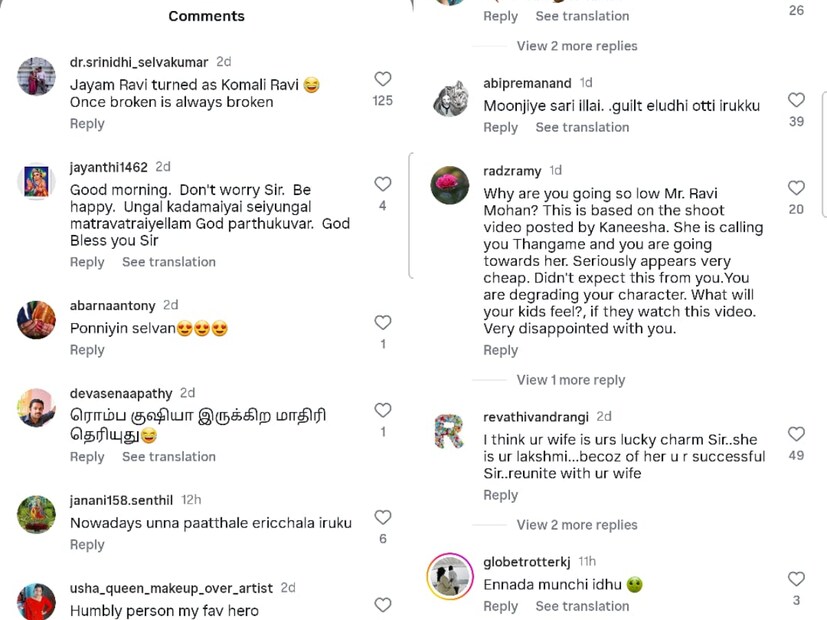Like abarnaantony's Ponniyin selvan comment

pos(383,322)
